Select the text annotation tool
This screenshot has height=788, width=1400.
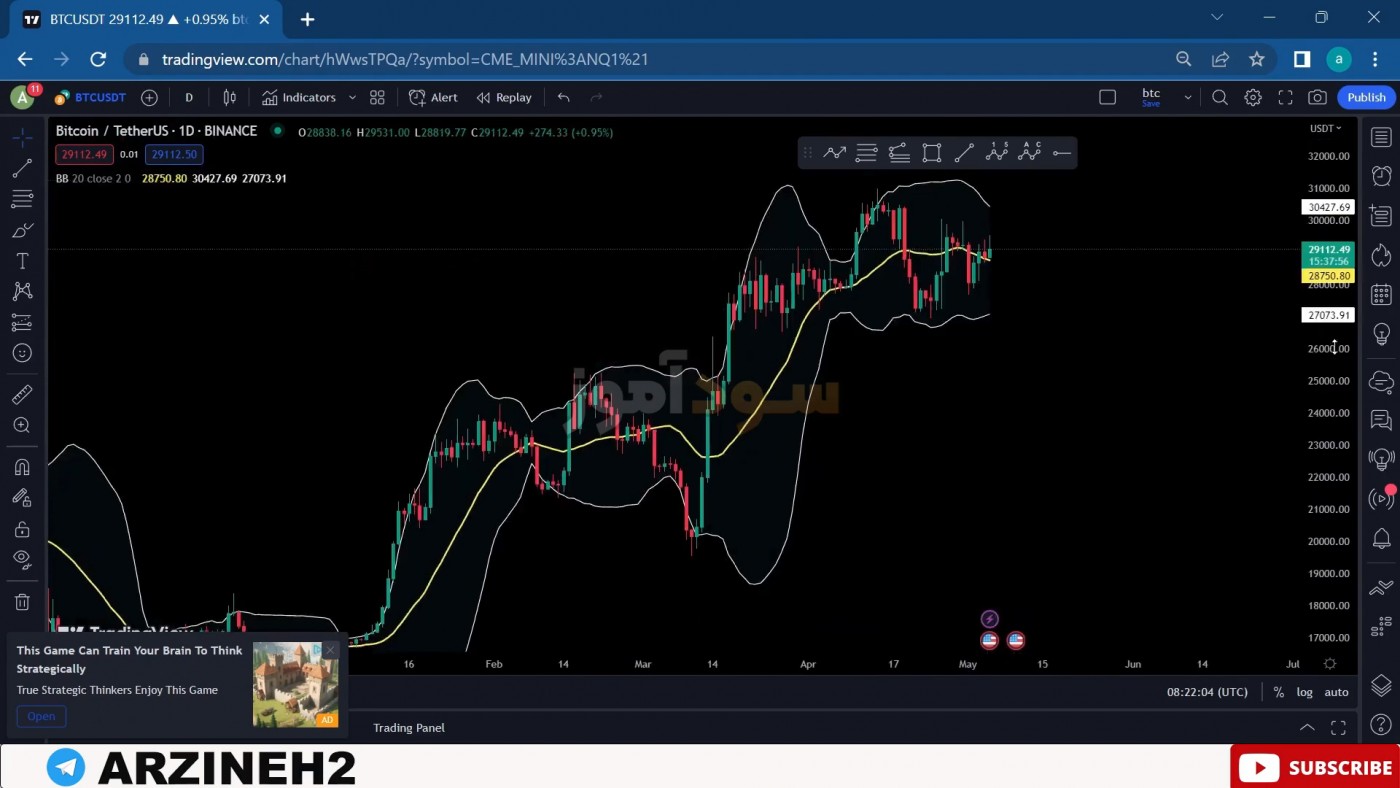pyautogui.click(x=22, y=261)
